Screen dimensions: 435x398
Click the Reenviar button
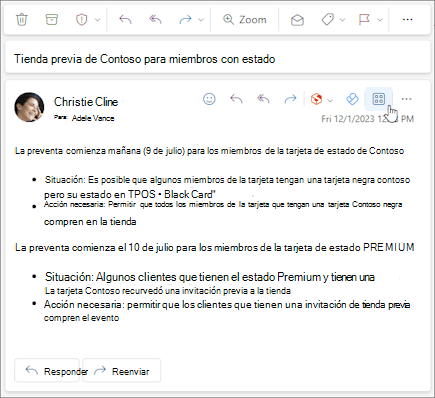[x=122, y=370]
